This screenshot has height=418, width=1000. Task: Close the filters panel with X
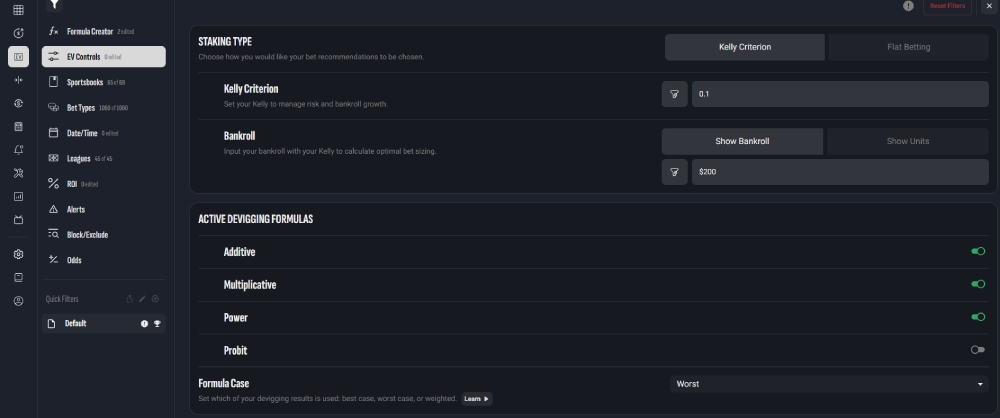(989, 6)
